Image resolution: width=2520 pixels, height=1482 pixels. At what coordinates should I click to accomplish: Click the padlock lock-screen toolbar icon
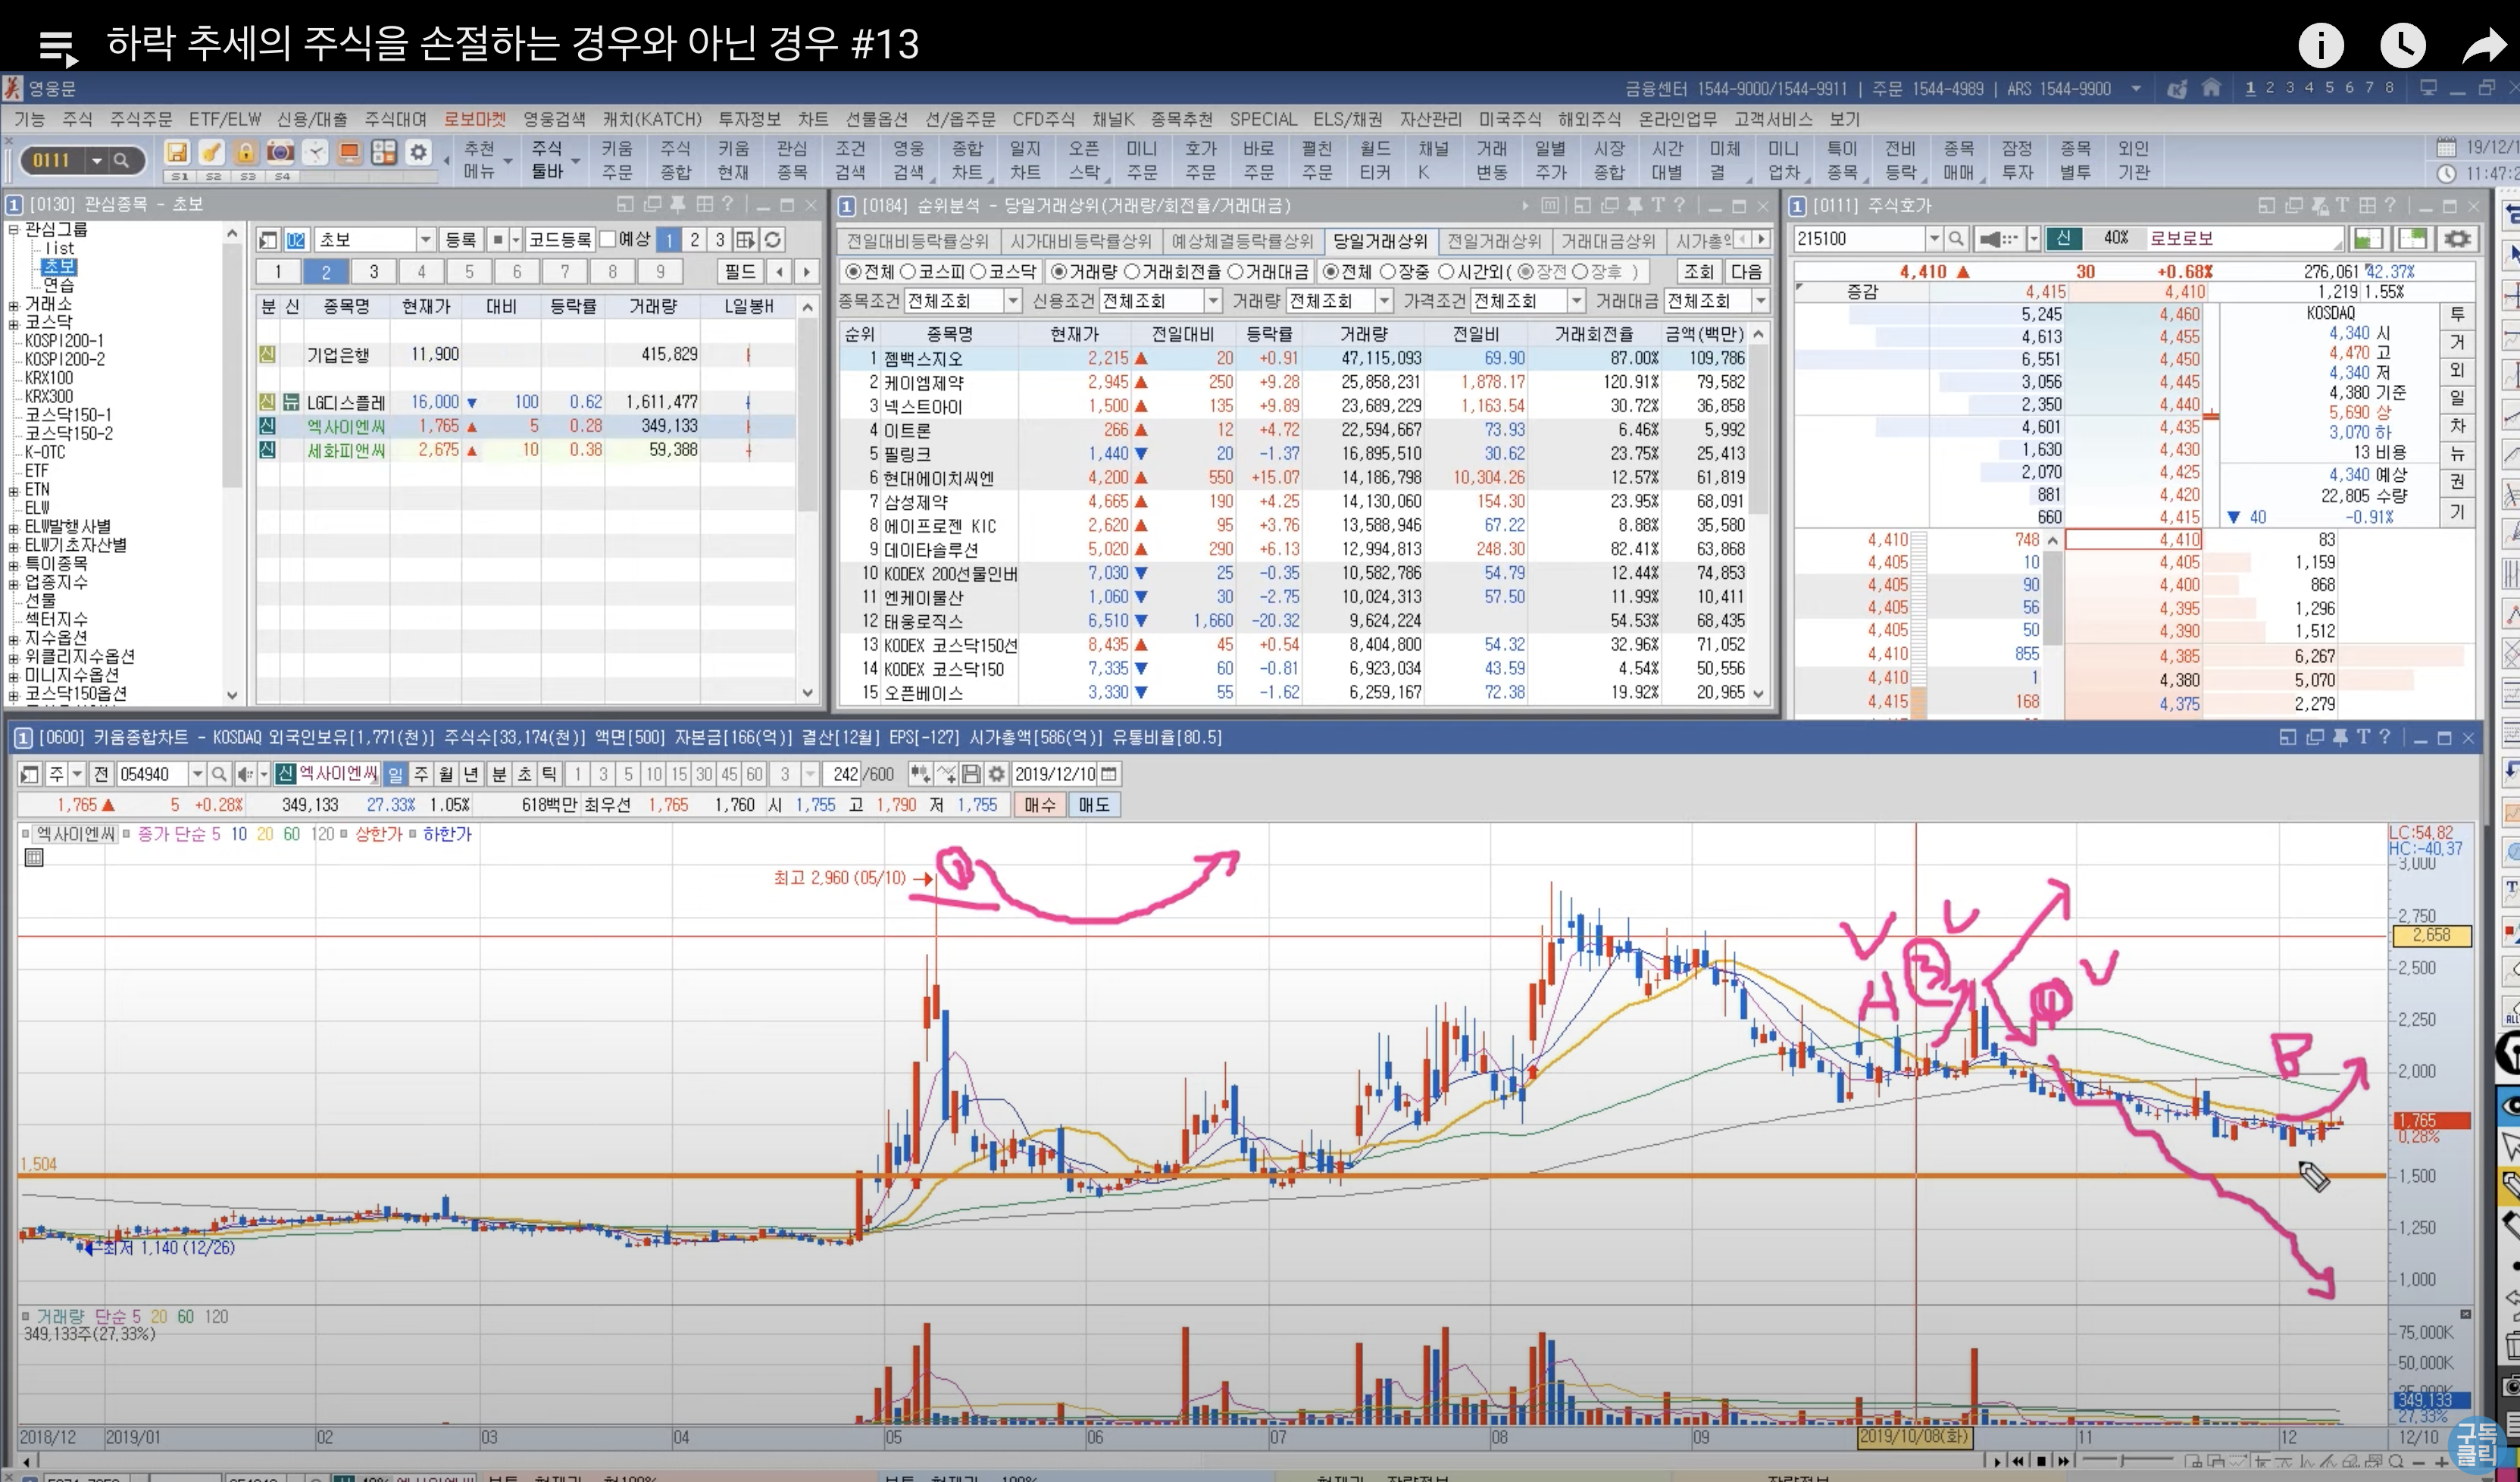(x=245, y=152)
